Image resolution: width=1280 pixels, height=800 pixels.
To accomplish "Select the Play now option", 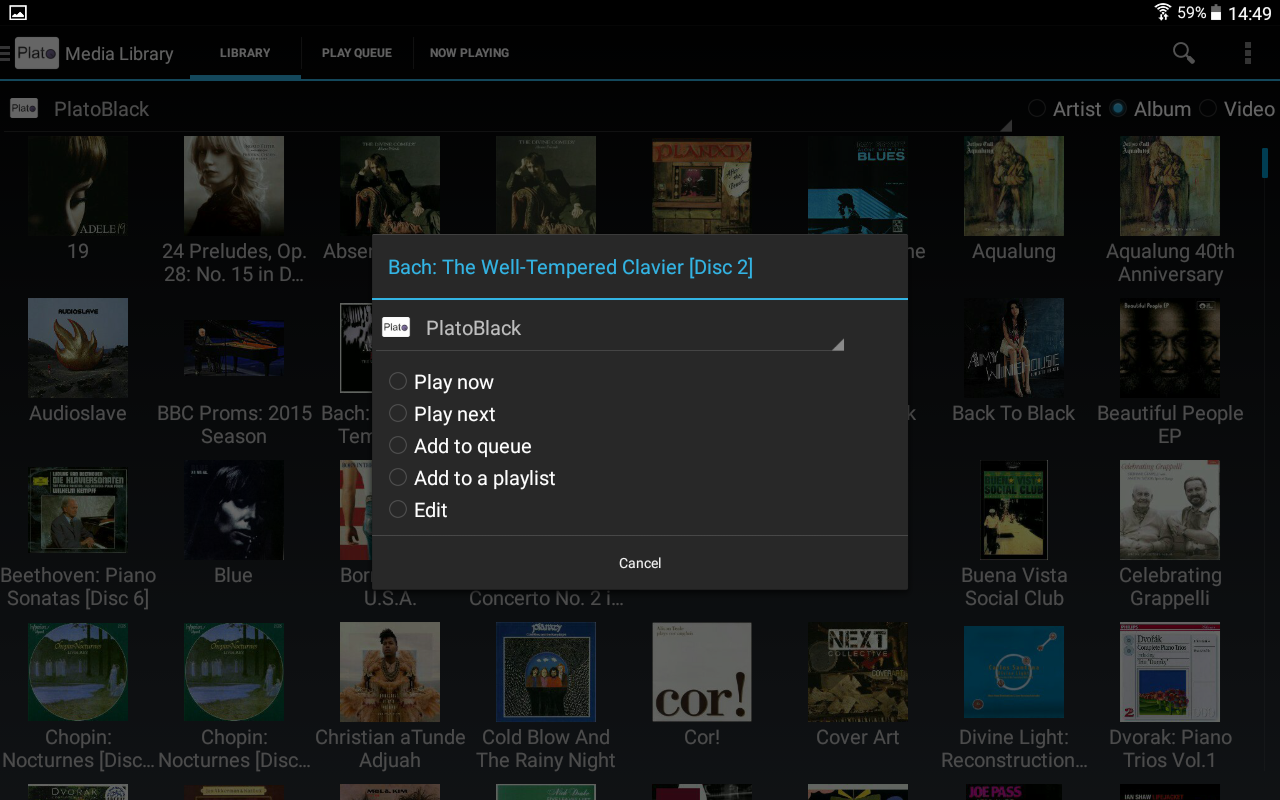I will (441, 382).
